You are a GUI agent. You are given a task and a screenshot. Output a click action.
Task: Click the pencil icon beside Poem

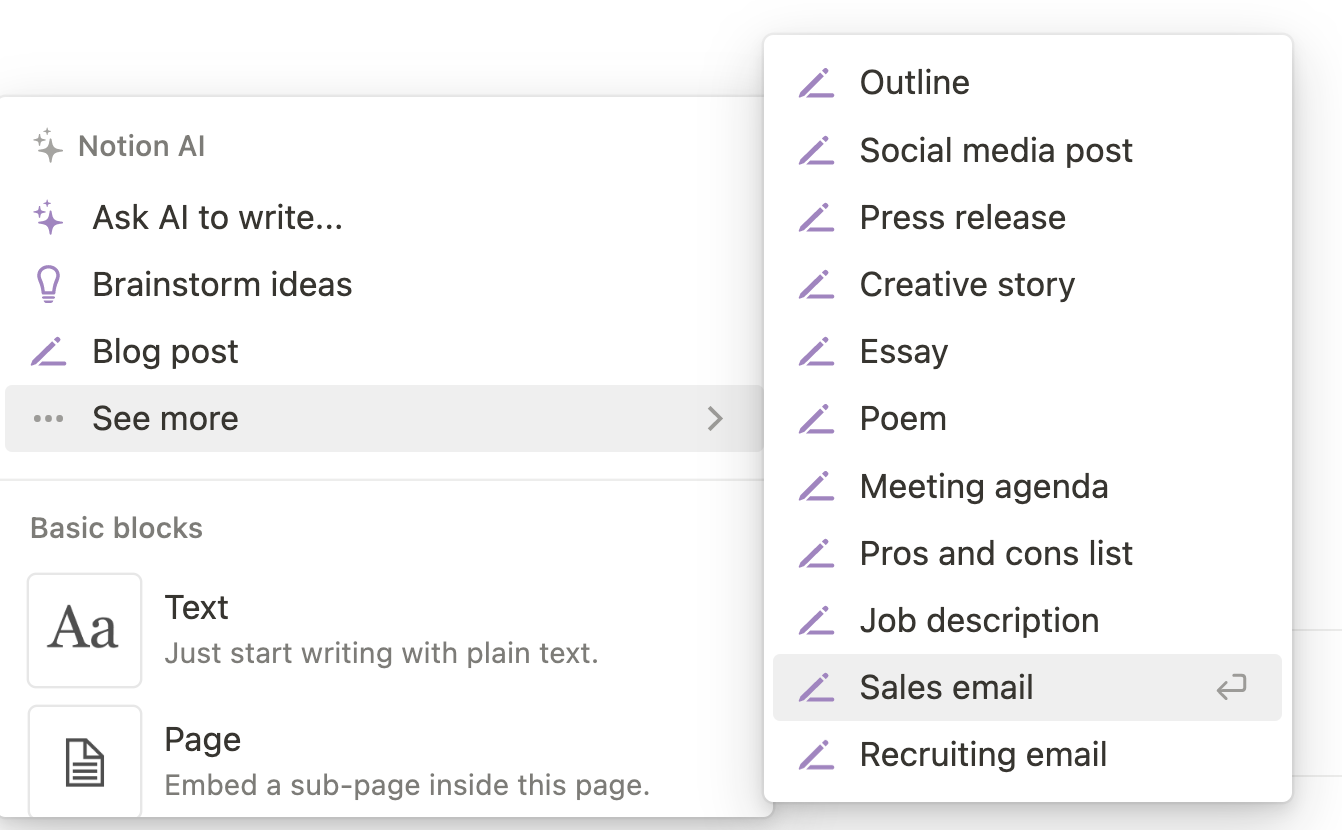click(816, 419)
